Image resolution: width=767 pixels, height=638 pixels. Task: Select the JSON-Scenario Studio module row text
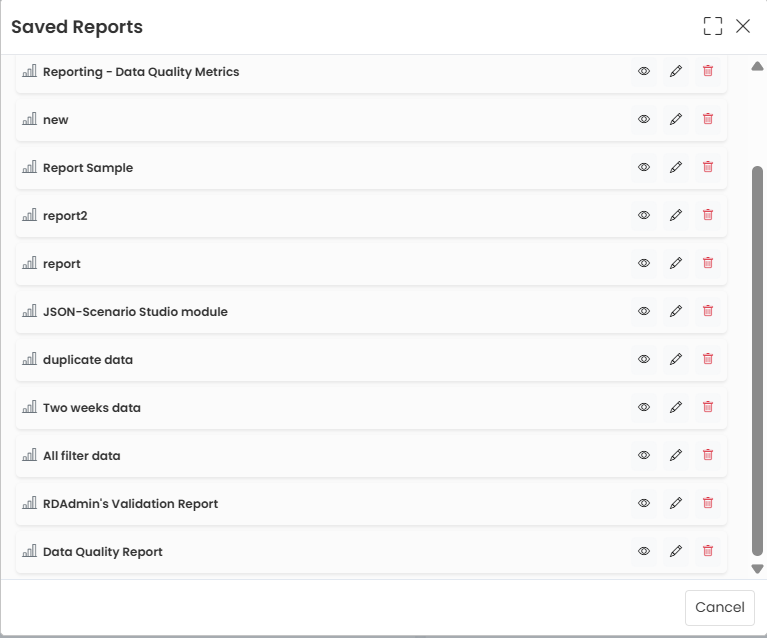click(135, 312)
